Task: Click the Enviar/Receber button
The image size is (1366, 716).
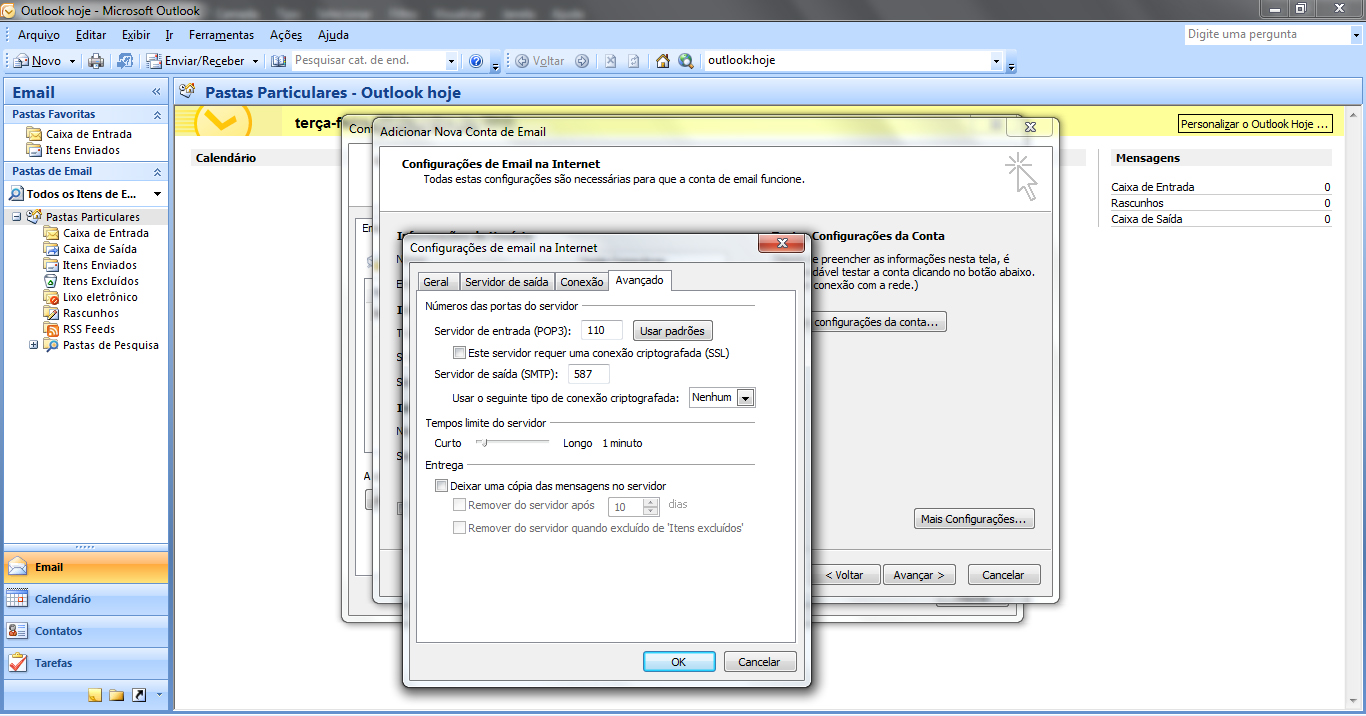Action: (x=196, y=61)
